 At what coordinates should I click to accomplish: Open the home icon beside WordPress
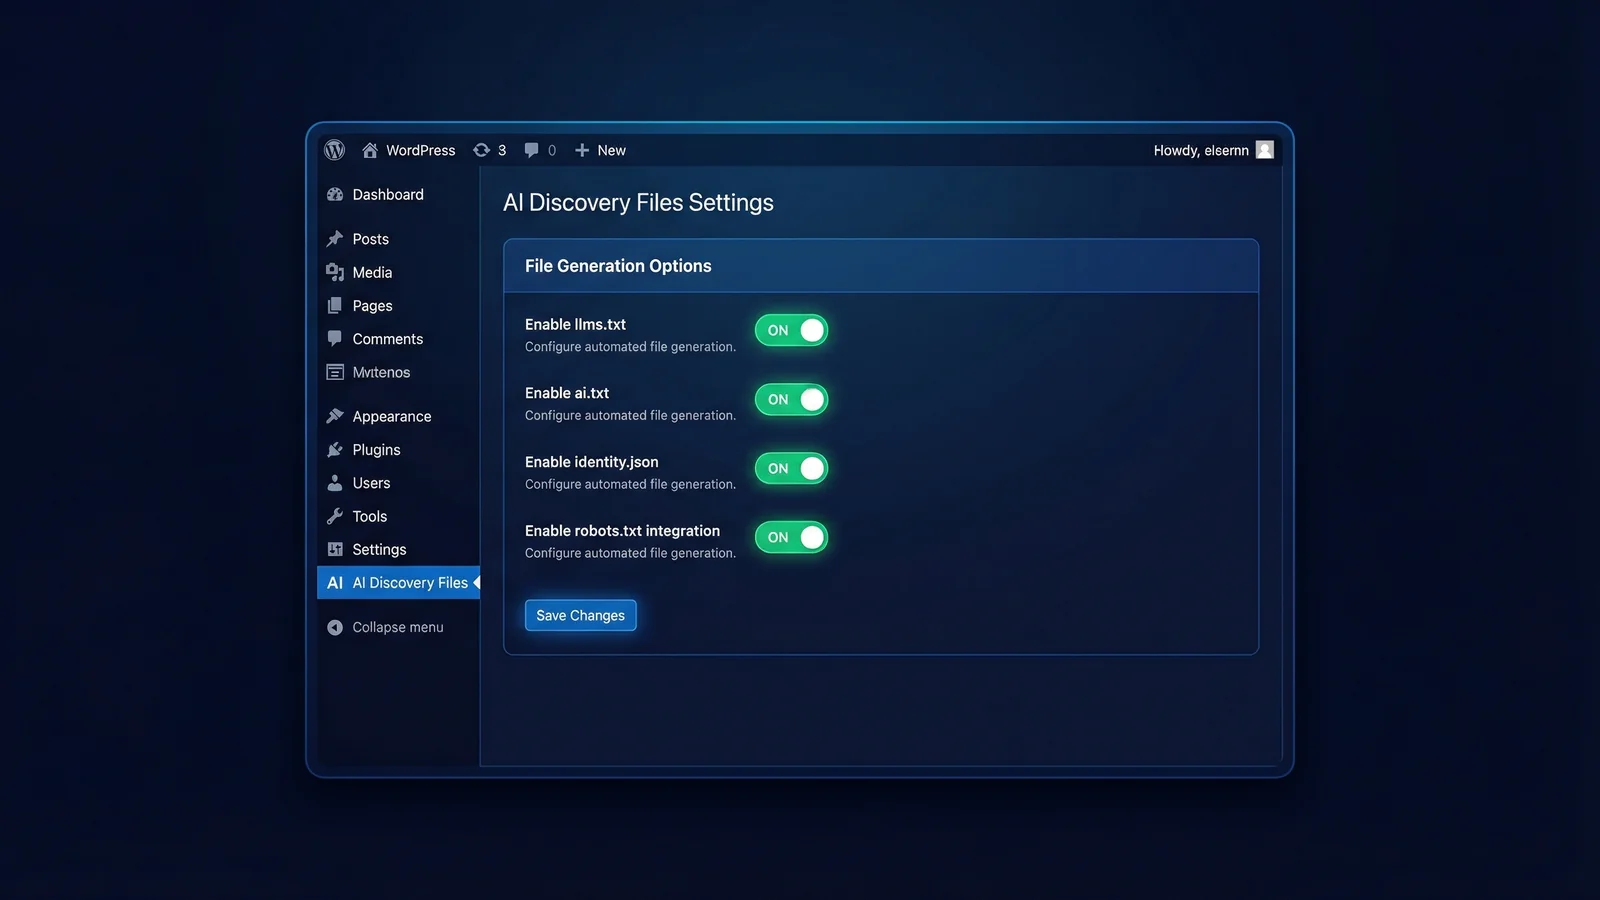coord(370,150)
